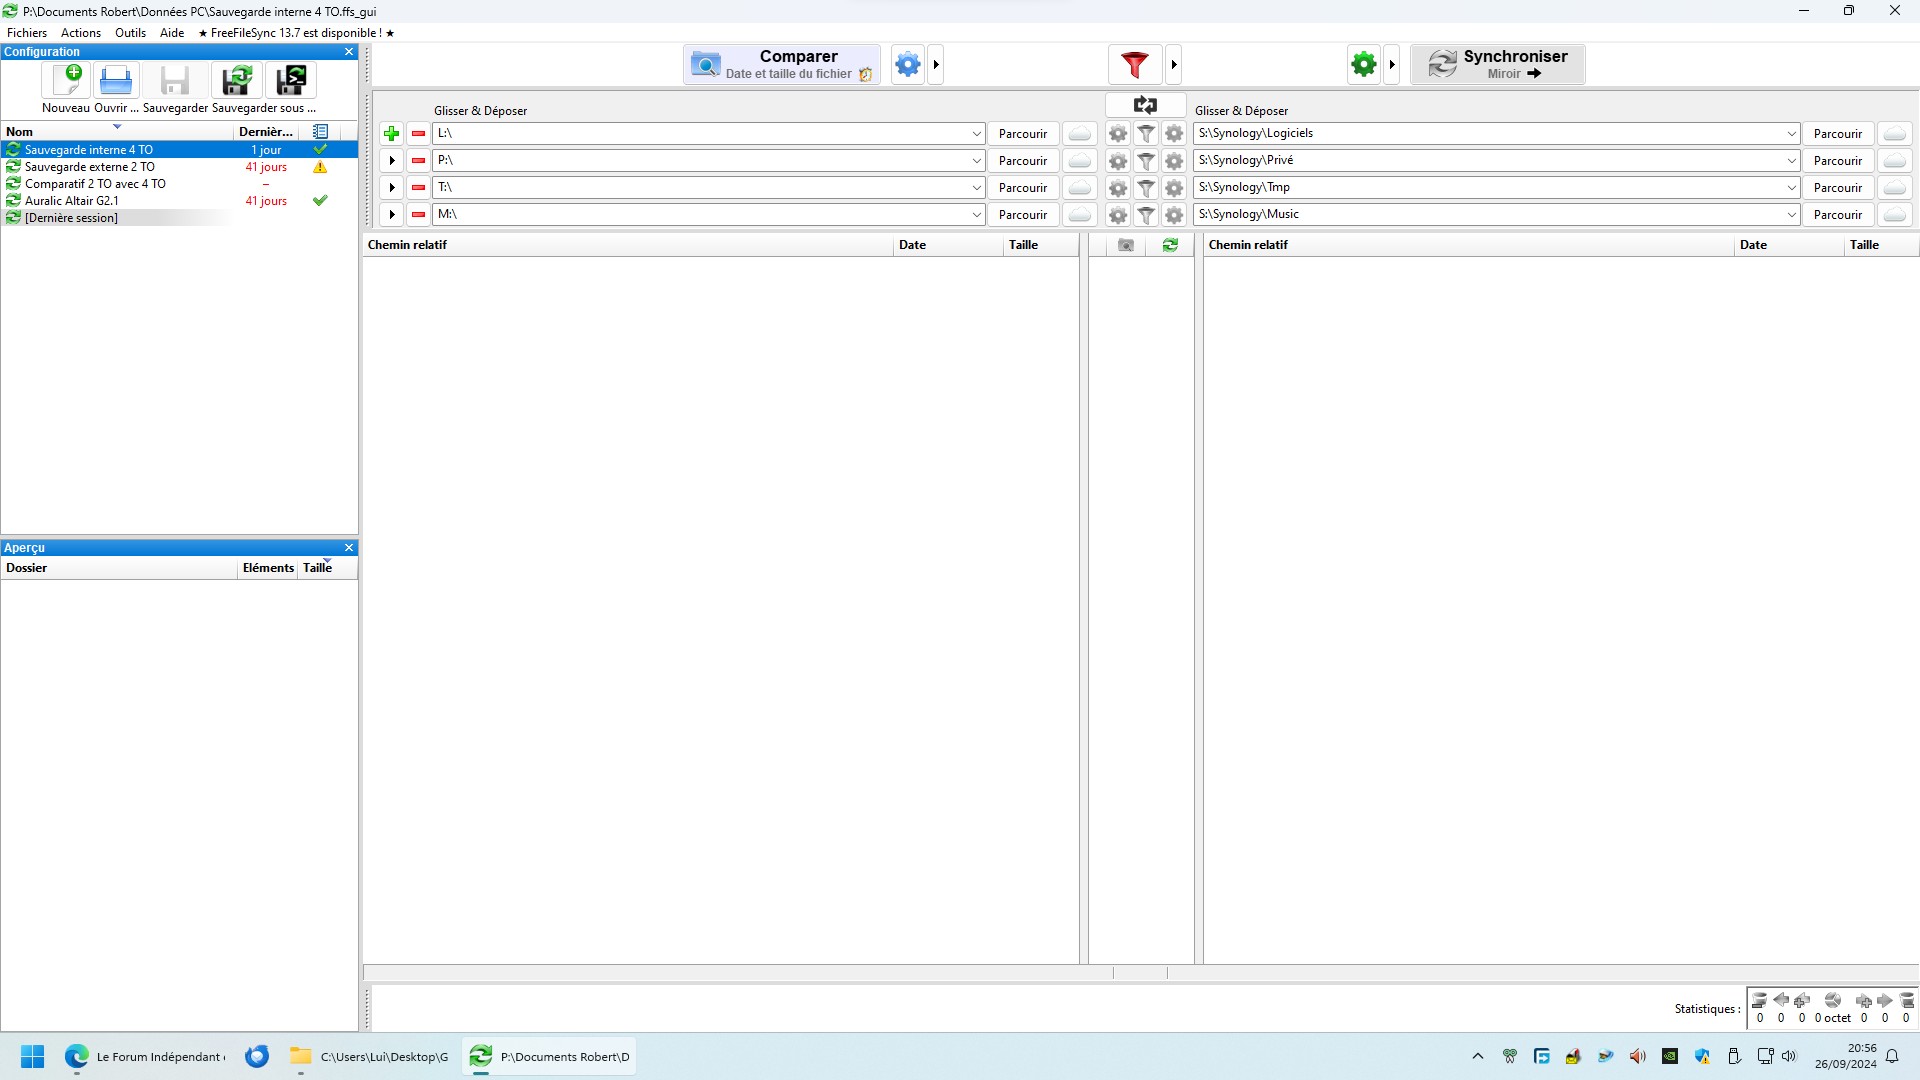Sort by left Chemin relatif column header

pyautogui.click(x=628, y=245)
